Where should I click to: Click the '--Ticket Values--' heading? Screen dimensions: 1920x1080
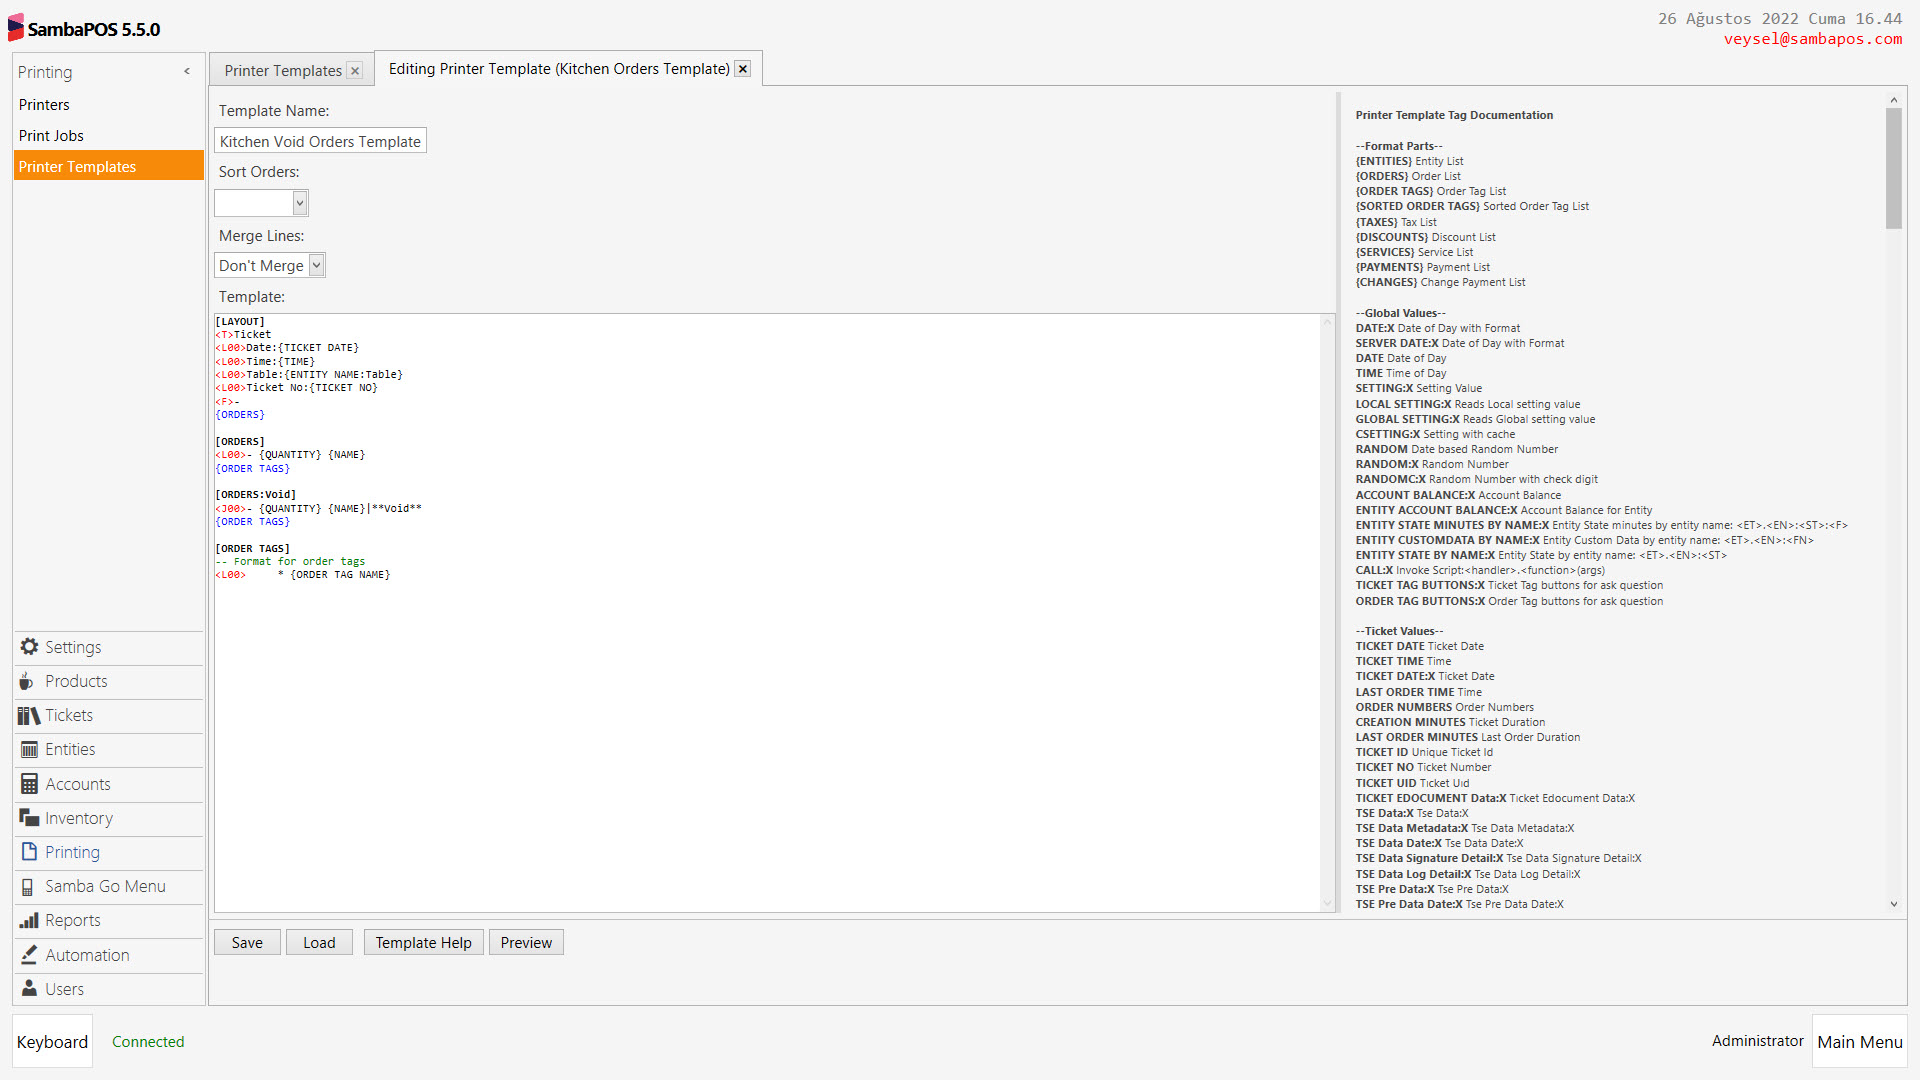pyautogui.click(x=1399, y=631)
